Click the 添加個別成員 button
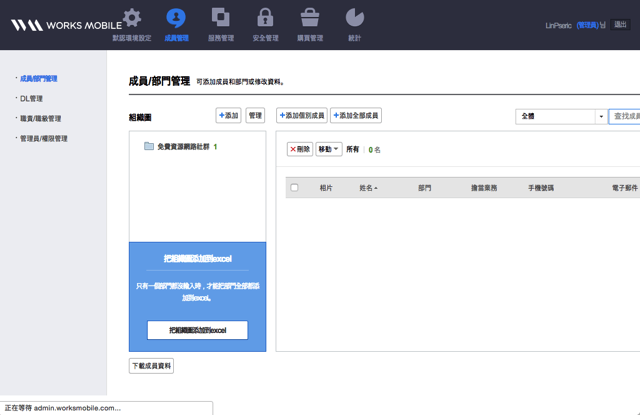This screenshot has width=640, height=415. click(302, 116)
